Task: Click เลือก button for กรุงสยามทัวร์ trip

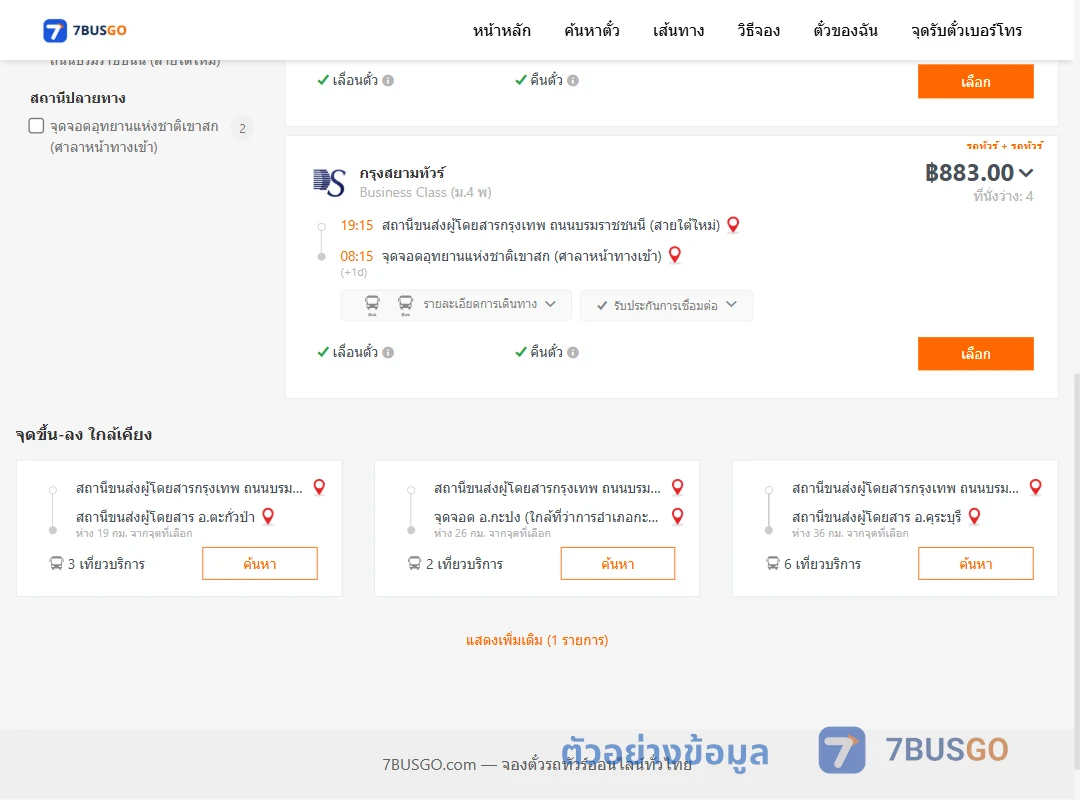Action: tap(975, 353)
